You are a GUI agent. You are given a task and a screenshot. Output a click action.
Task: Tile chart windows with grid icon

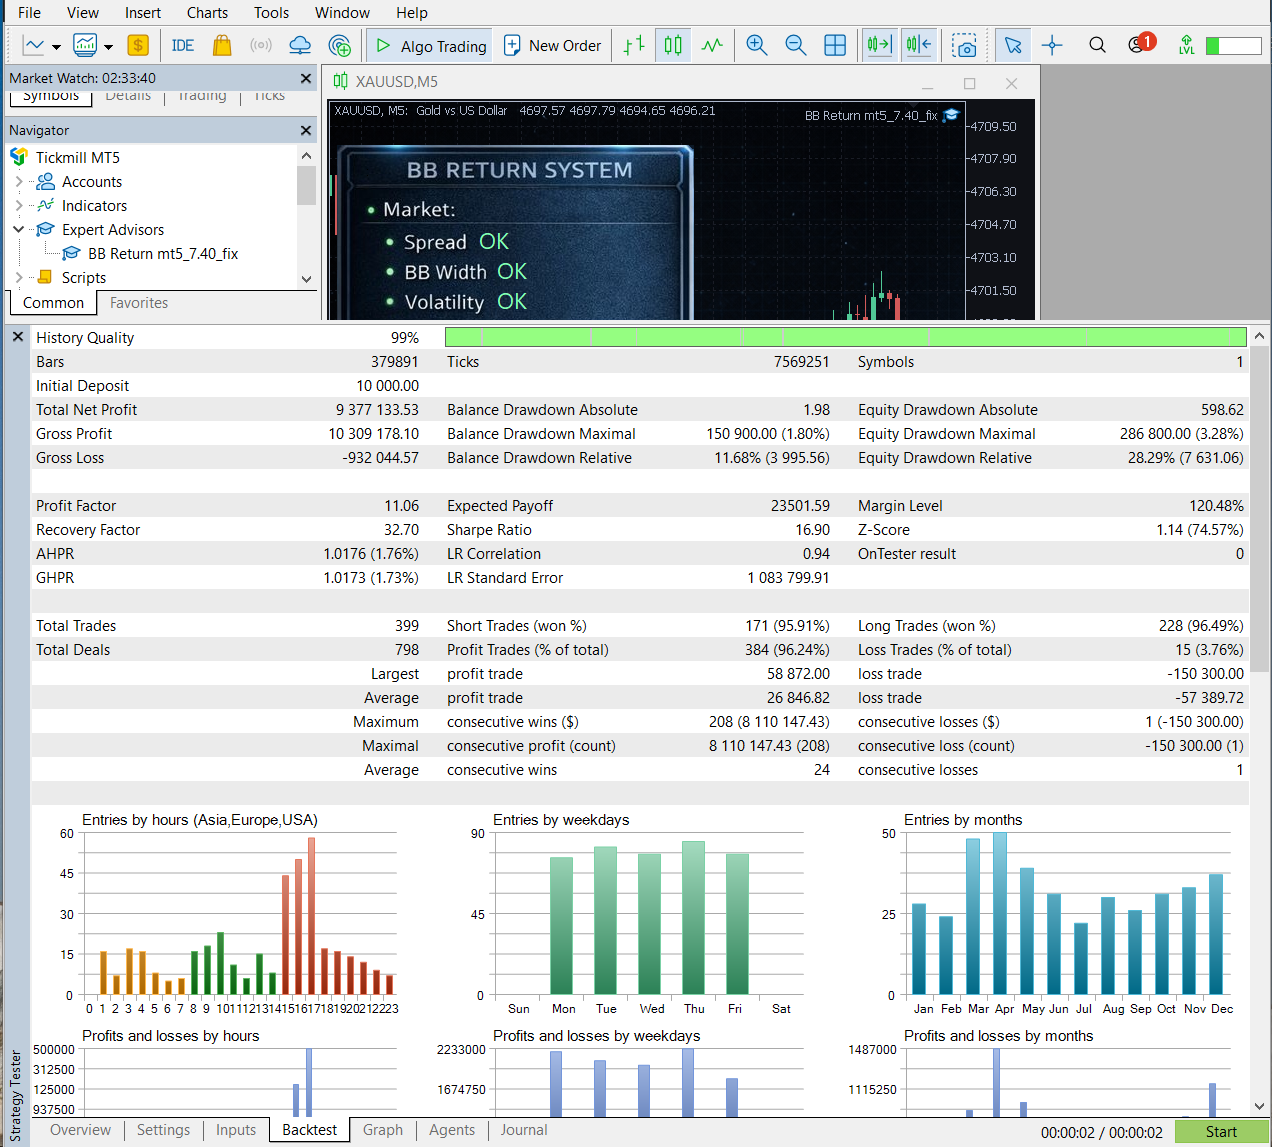(x=835, y=45)
